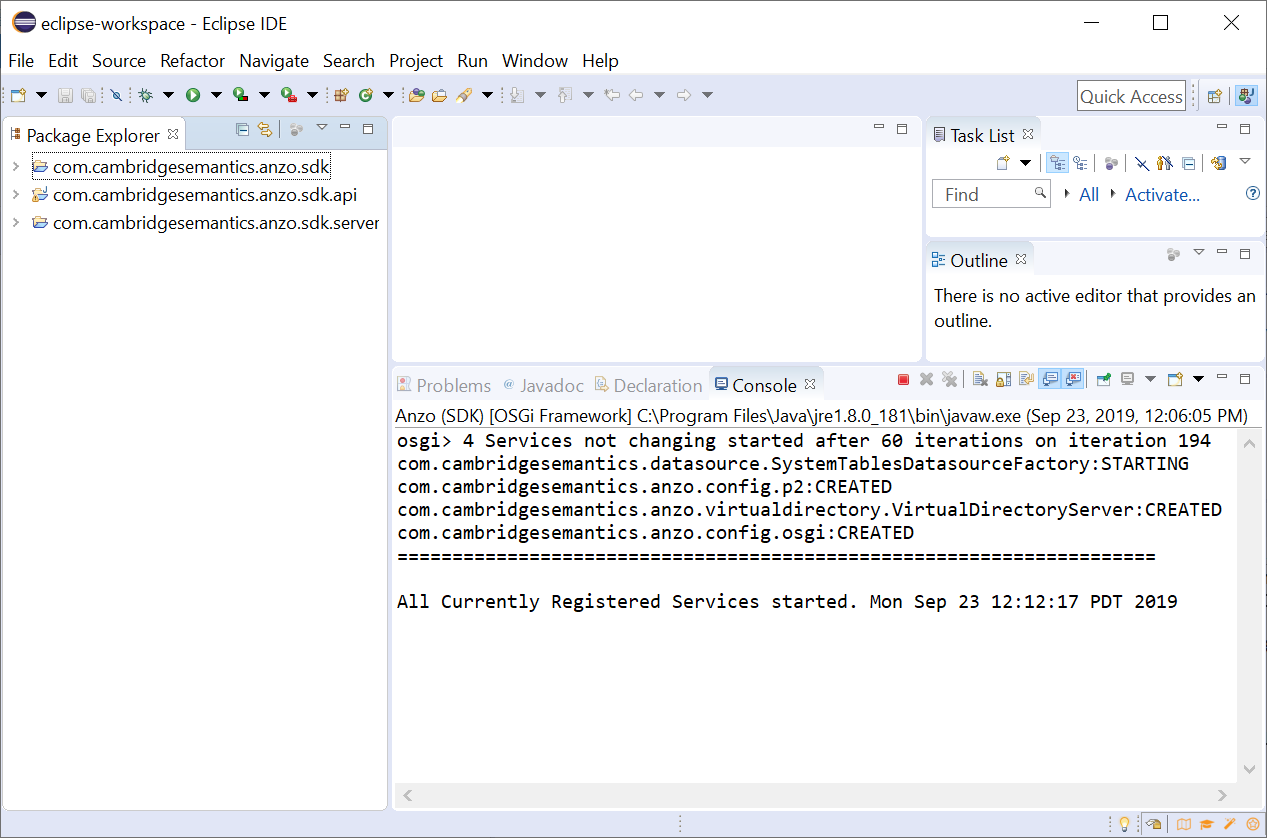Screen dimensions: 1267x838
Task: Toggle Show Console When Standard Out Changes
Action: (1050, 379)
